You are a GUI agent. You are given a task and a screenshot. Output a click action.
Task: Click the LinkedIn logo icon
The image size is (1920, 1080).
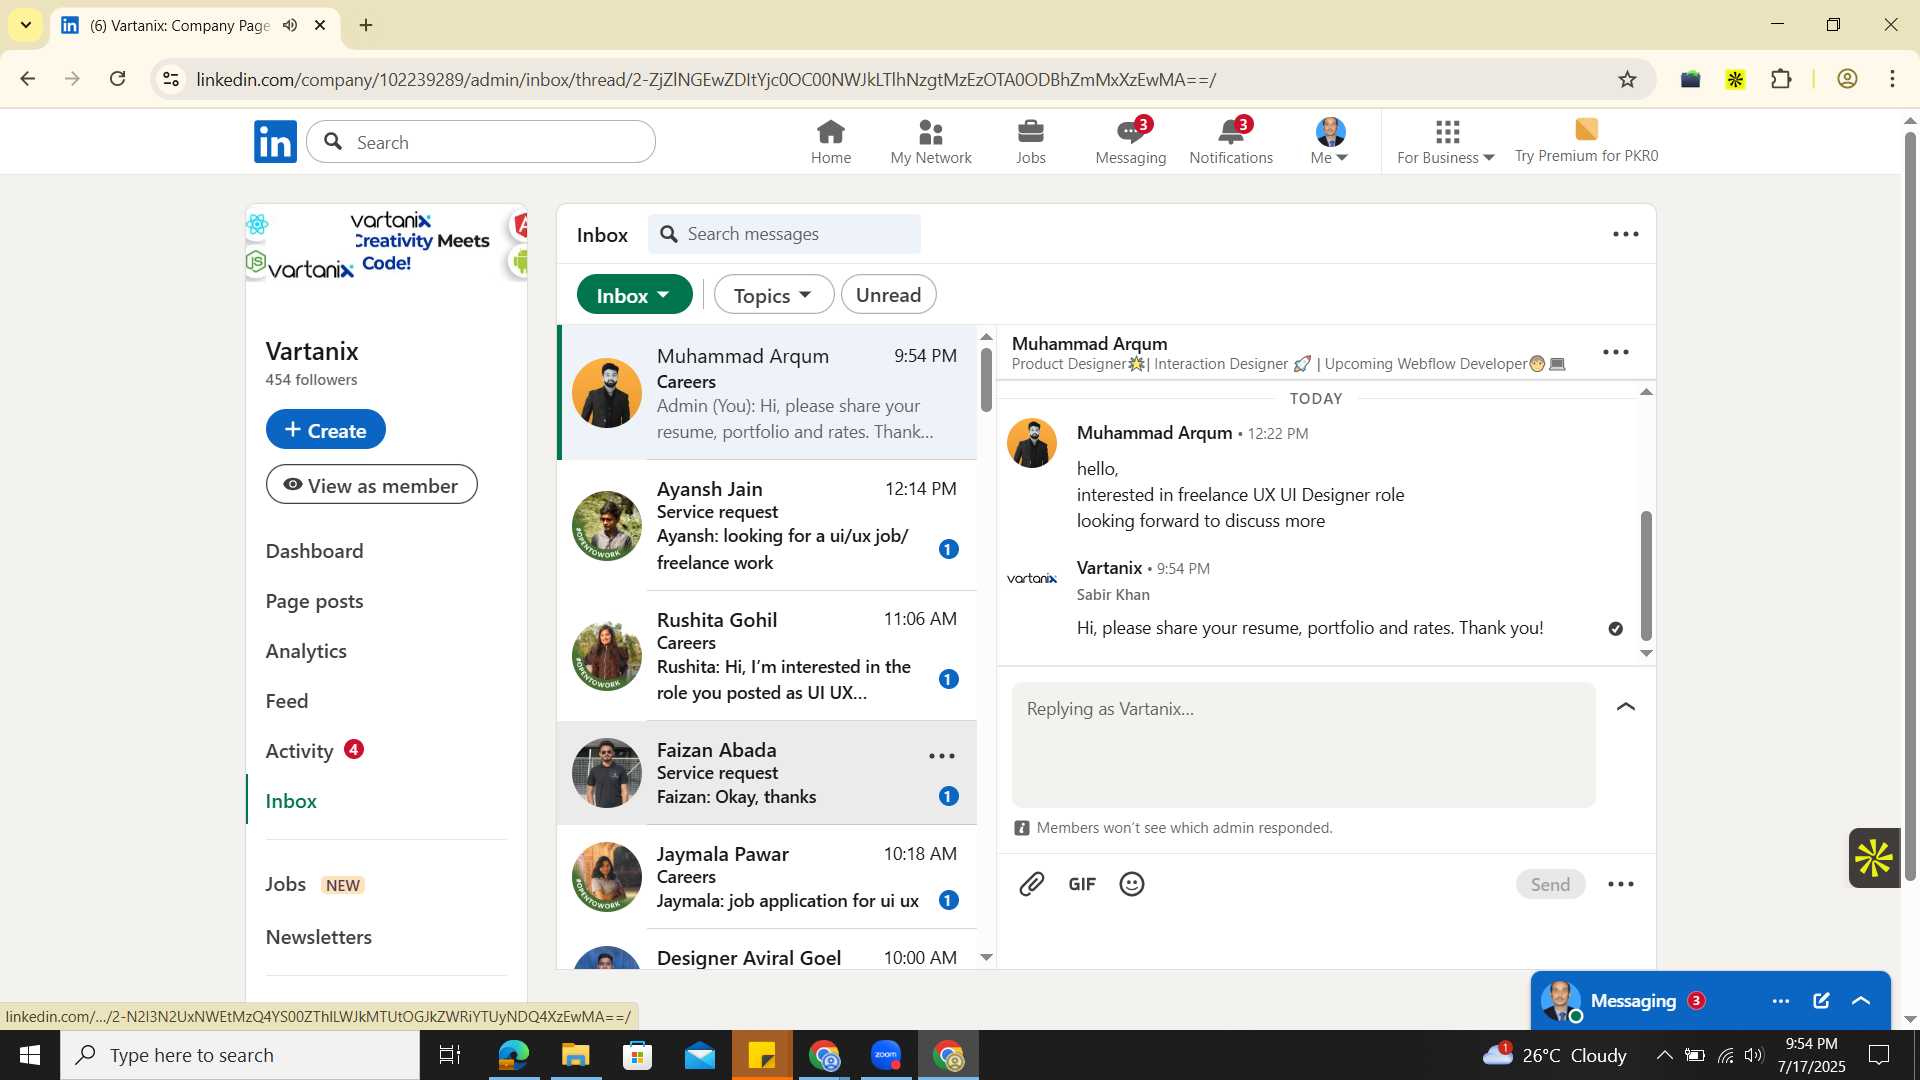[x=275, y=142]
